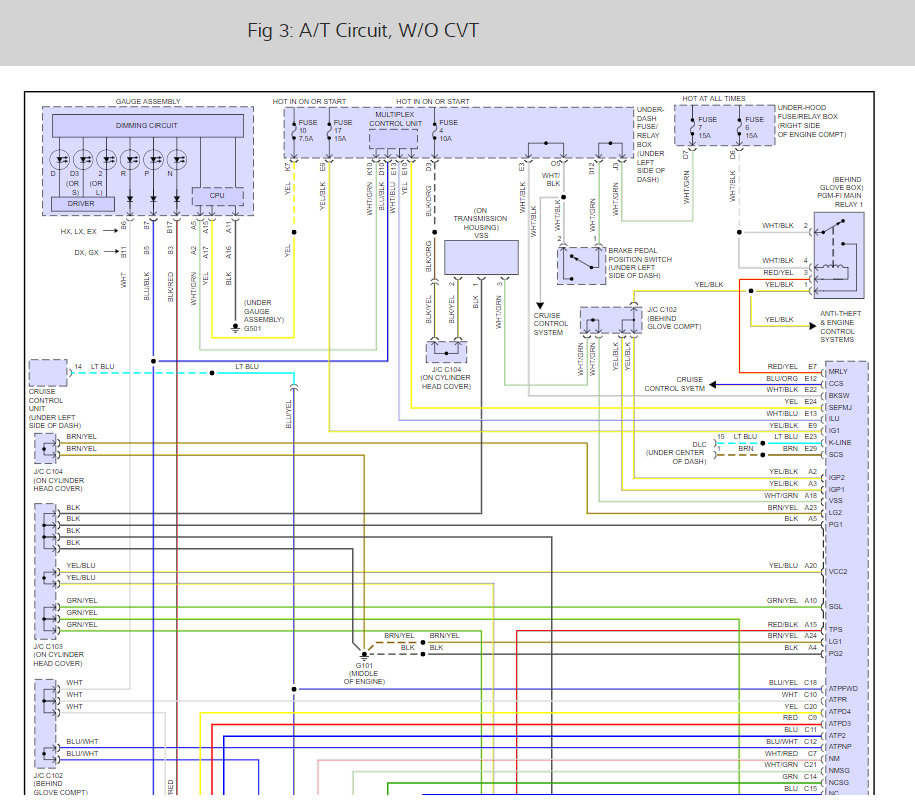Select FUSE 10 7.5A
Screen dimensions: 915x802
(x=305, y=131)
